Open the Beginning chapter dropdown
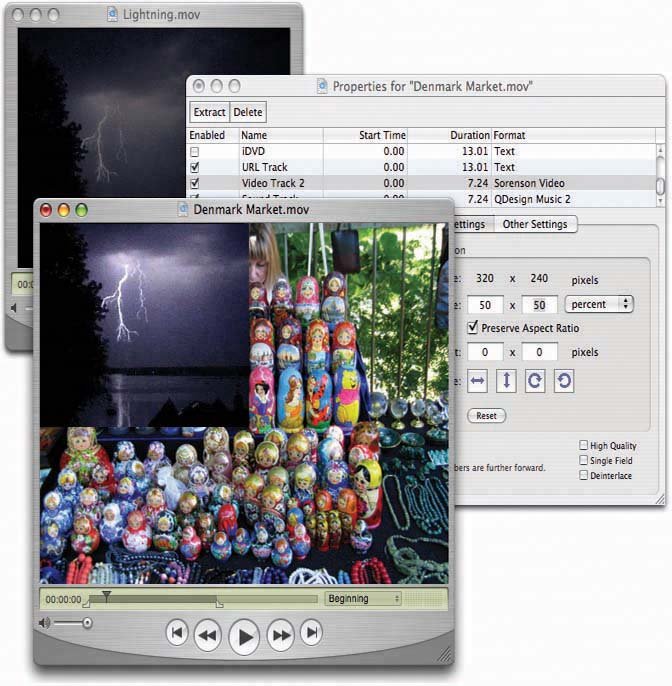This screenshot has width=672, height=686. (x=362, y=598)
